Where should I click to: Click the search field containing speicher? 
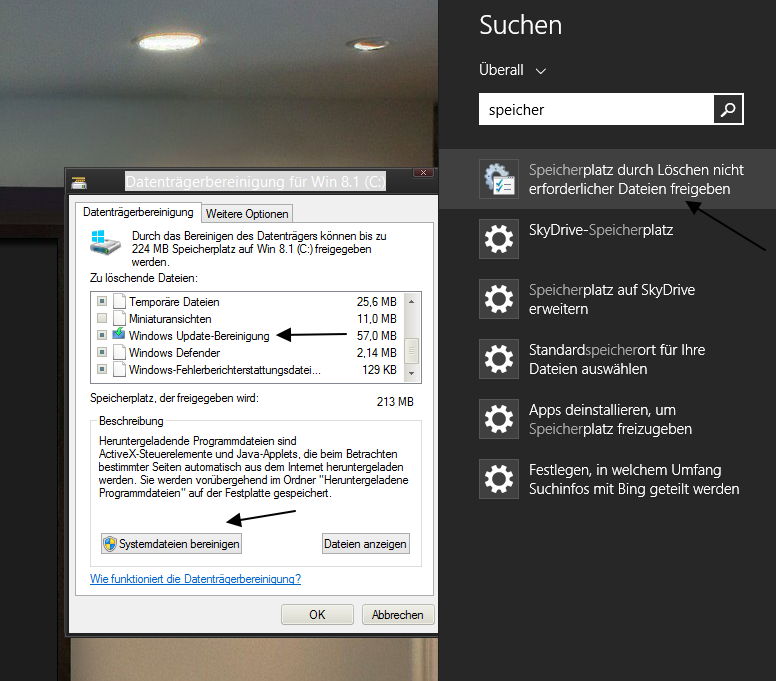(596, 109)
